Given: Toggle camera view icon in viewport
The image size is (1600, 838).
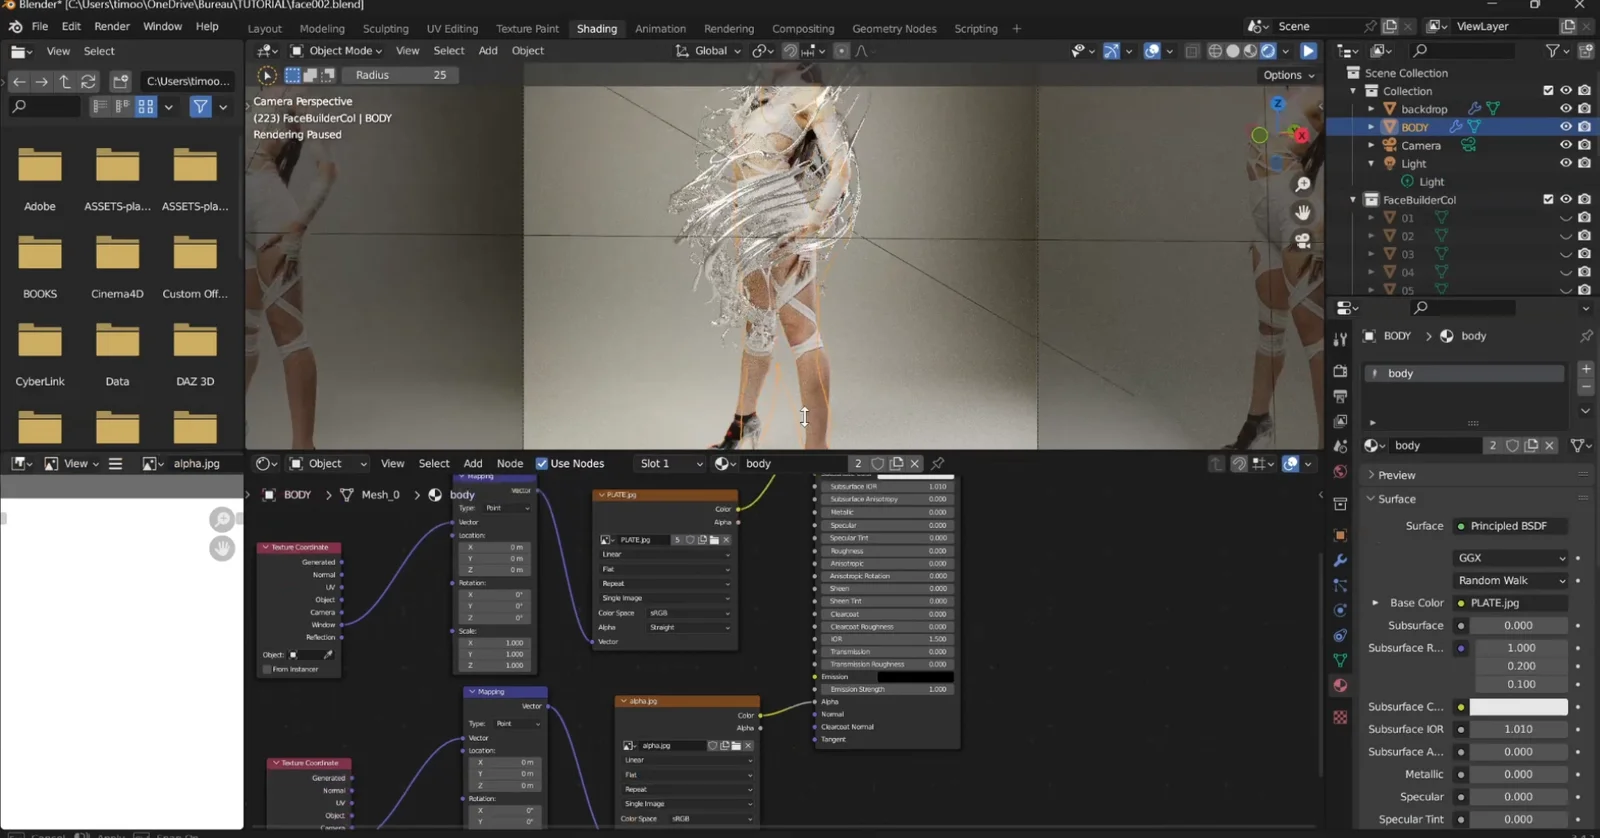Looking at the screenshot, I should point(1302,241).
